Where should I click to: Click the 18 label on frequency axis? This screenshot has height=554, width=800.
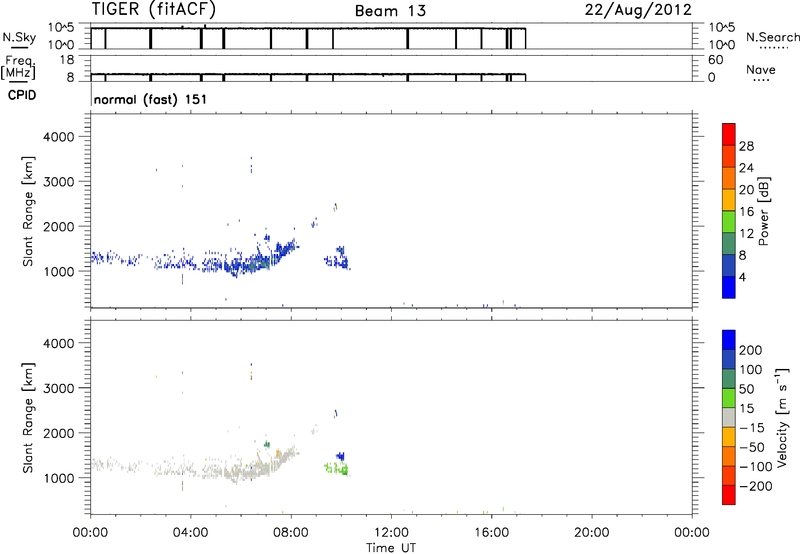(67, 60)
